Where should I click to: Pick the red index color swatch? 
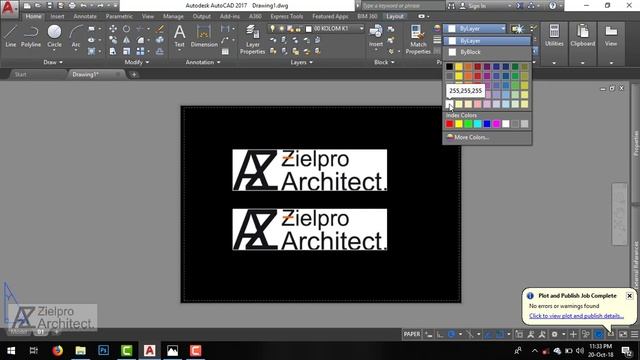(x=449, y=124)
